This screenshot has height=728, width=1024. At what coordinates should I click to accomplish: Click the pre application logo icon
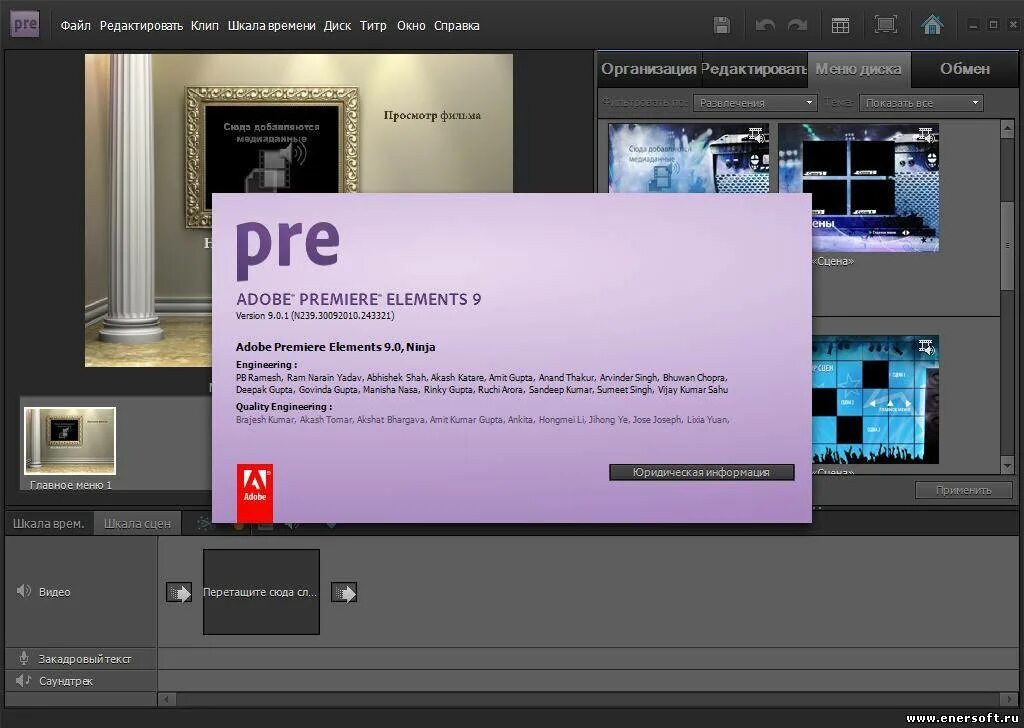[25, 25]
